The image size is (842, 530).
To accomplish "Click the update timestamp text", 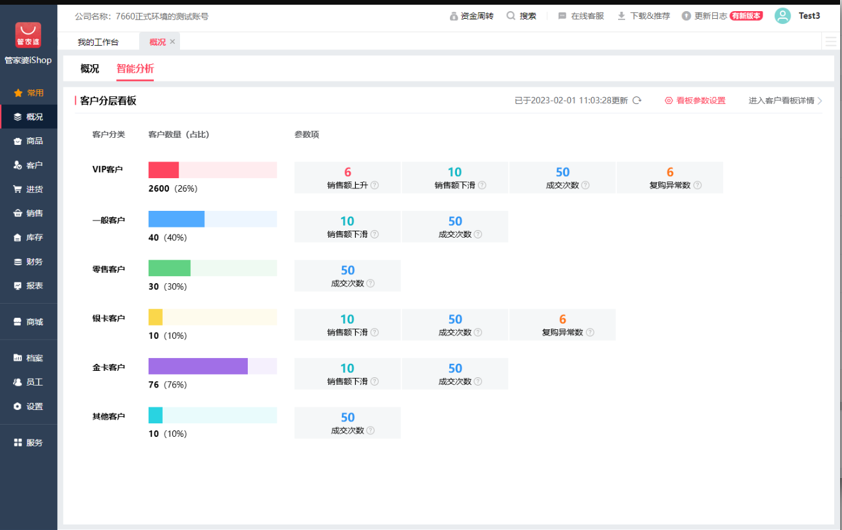I will coord(571,100).
